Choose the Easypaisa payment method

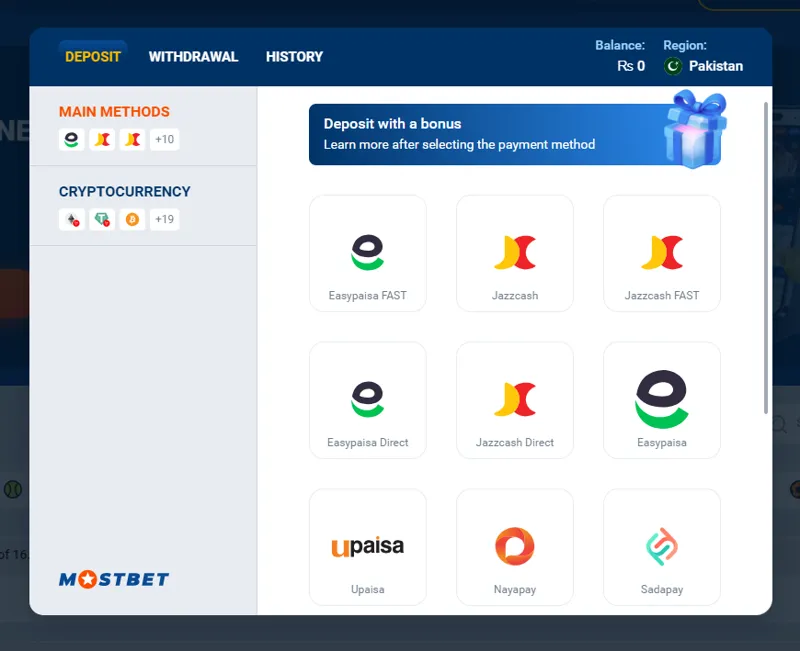(x=661, y=399)
